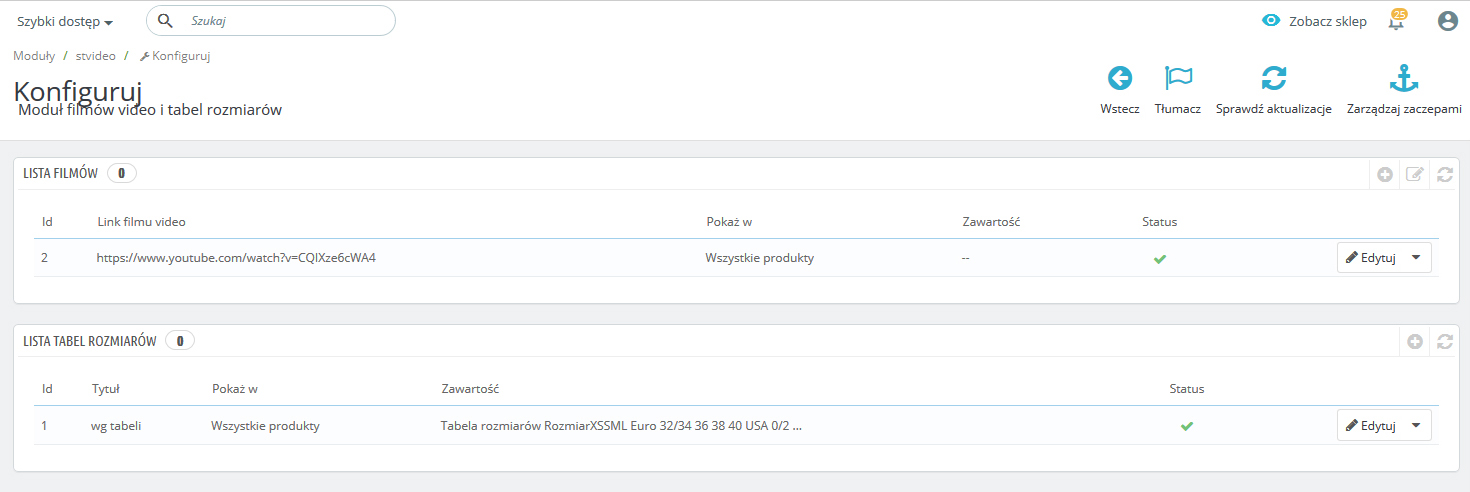Toggle status checkmark for YouTube video row
Image resolution: width=1470 pixels, height=492 pixels.
[1160, 258]
